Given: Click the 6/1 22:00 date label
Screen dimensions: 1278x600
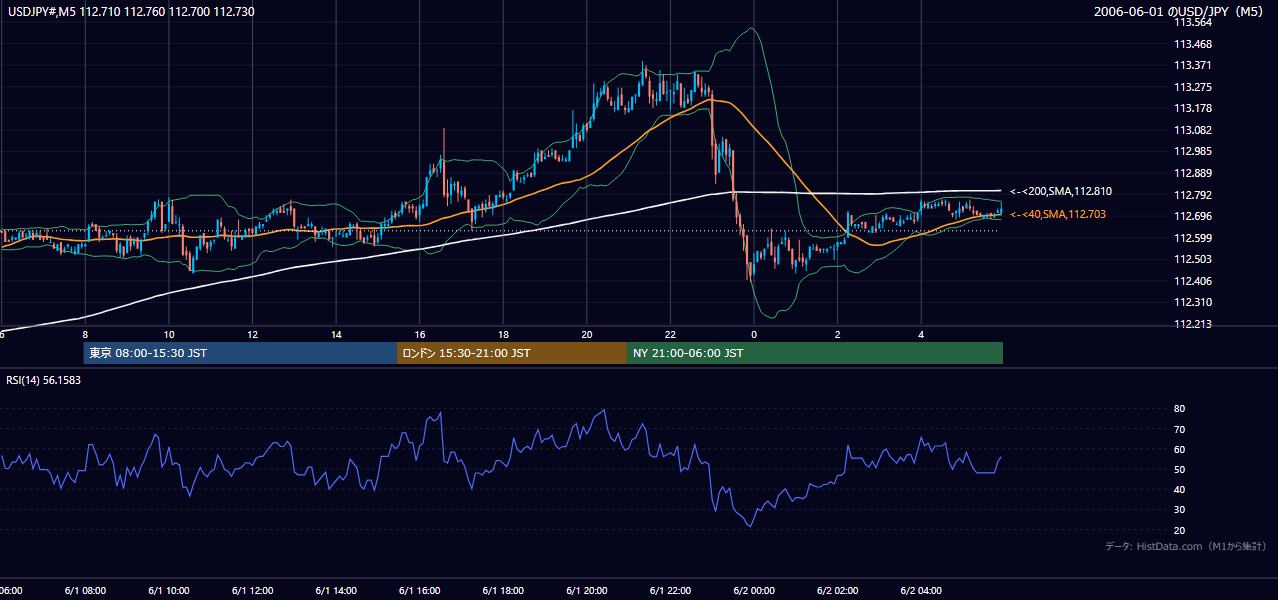Looking at the screenshot, I should [x=670, y=590].
